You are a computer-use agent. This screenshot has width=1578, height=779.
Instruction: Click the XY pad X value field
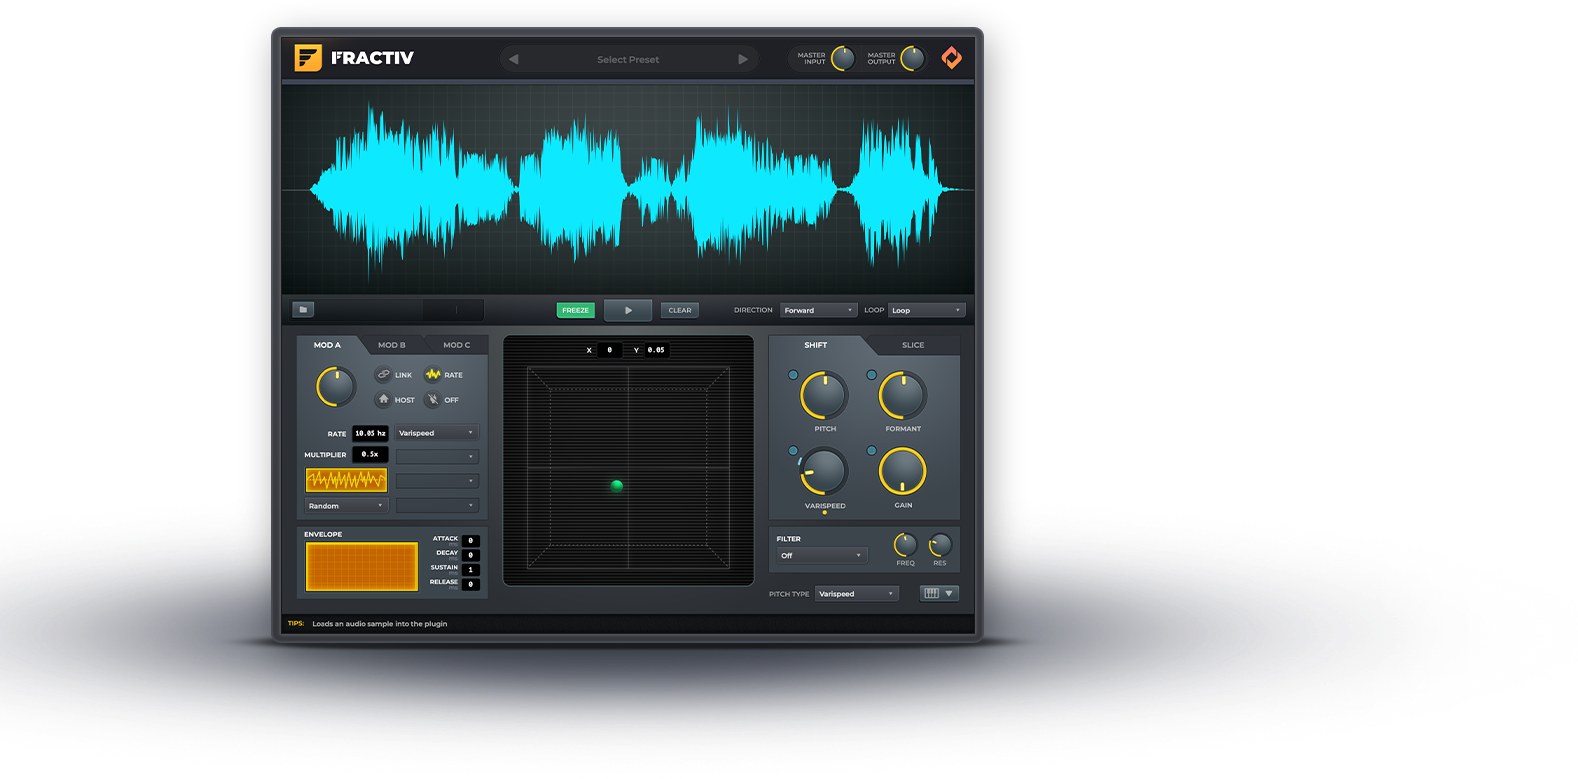(x=610, y=350)
